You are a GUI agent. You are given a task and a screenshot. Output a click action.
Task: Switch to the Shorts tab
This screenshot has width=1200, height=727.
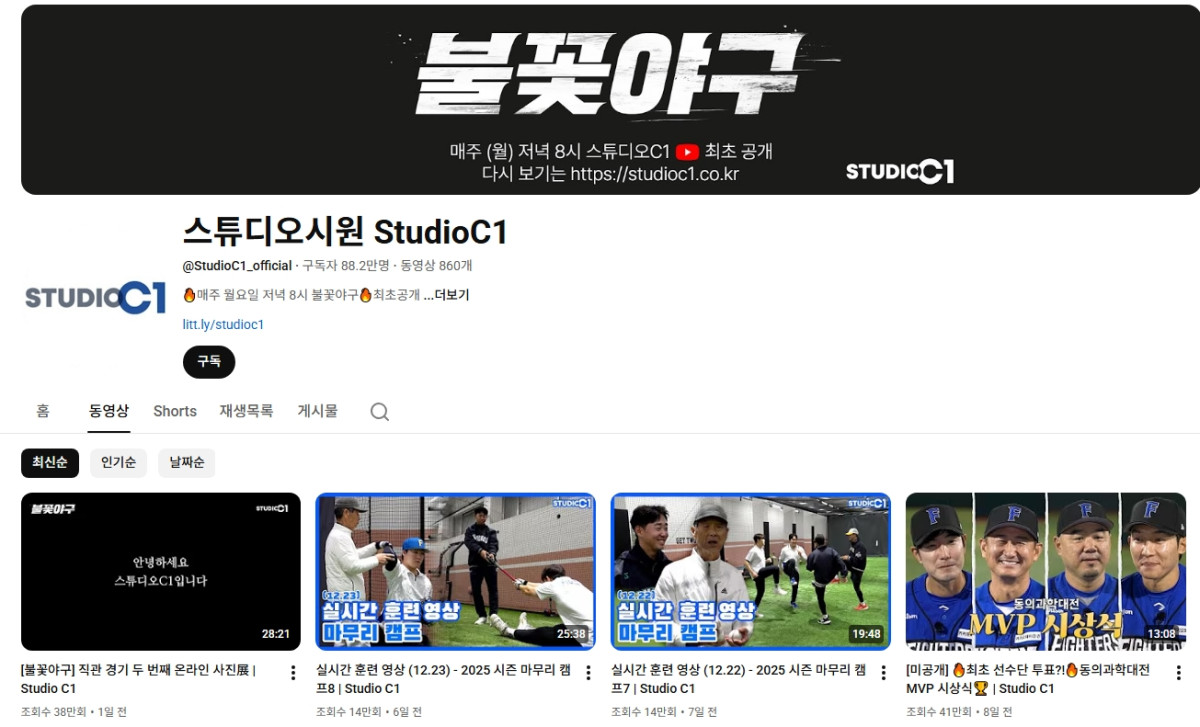[174, 411]
